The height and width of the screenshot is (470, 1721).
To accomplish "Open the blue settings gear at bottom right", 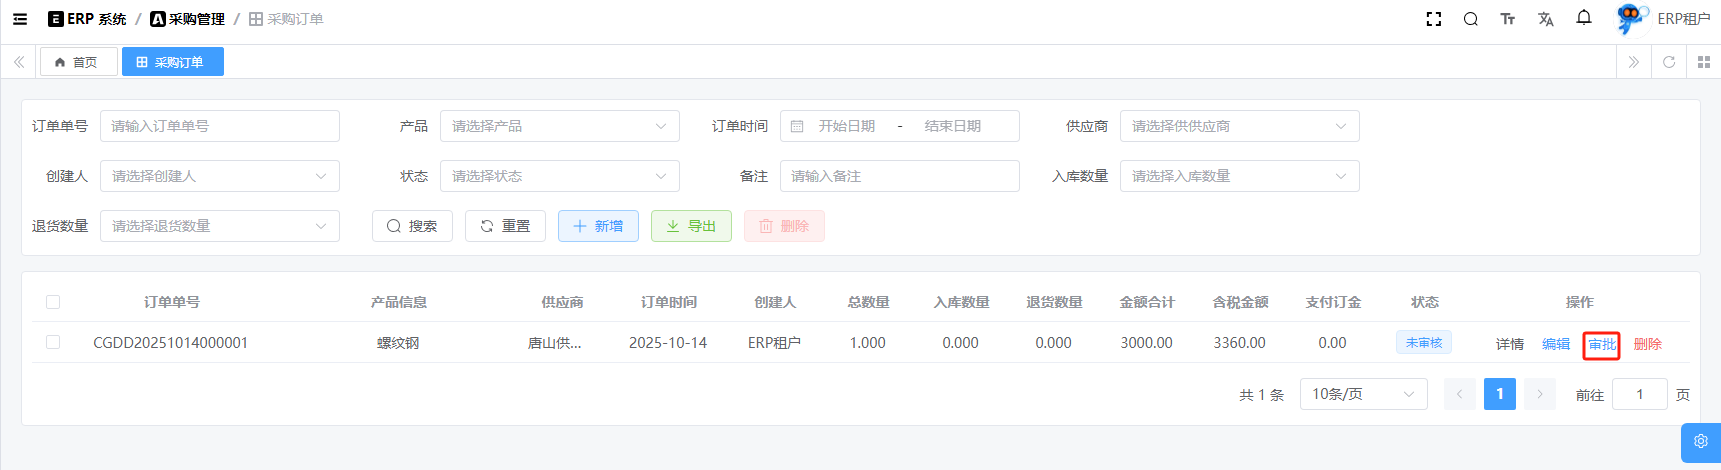I will (x=1700, y=441).
